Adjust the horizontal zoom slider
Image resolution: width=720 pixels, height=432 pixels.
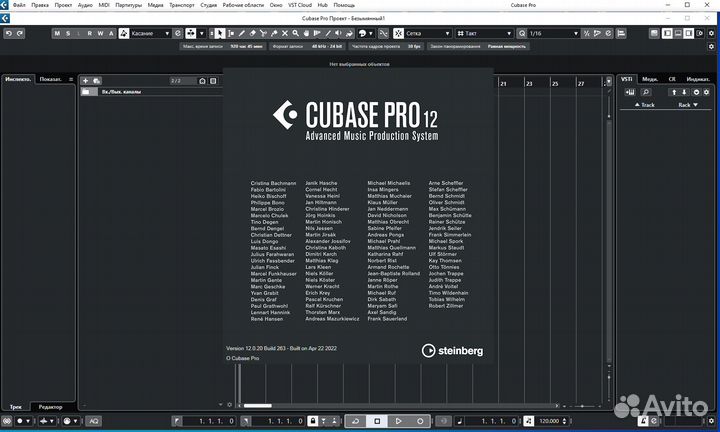pos(582,406)
